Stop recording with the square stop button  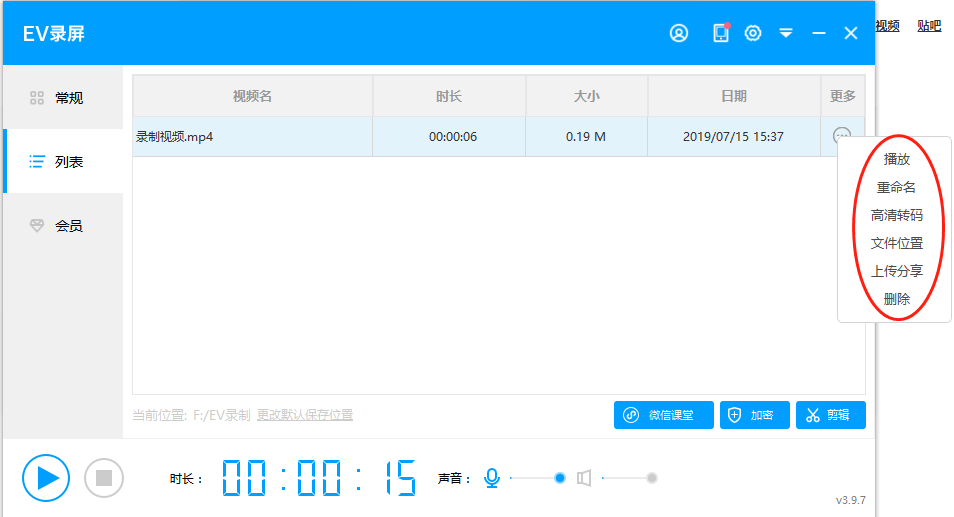pos(103,478)
